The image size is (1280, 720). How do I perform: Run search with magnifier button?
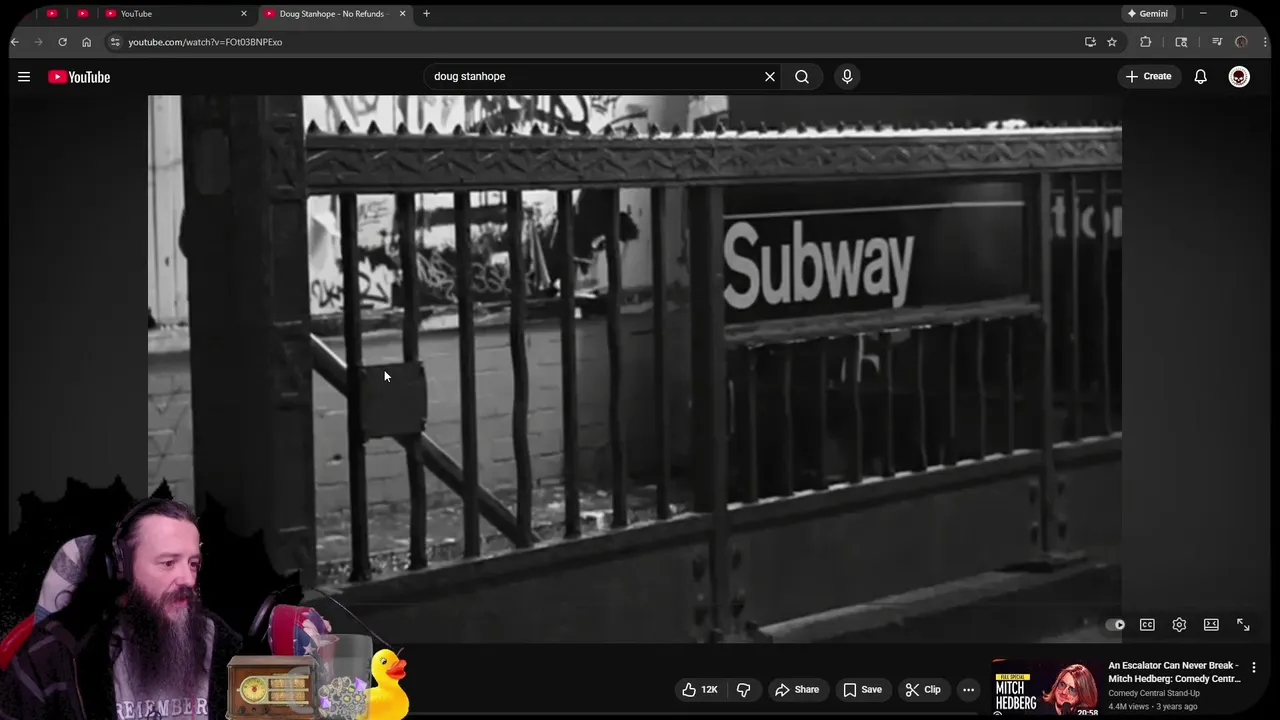pos(802,76)
